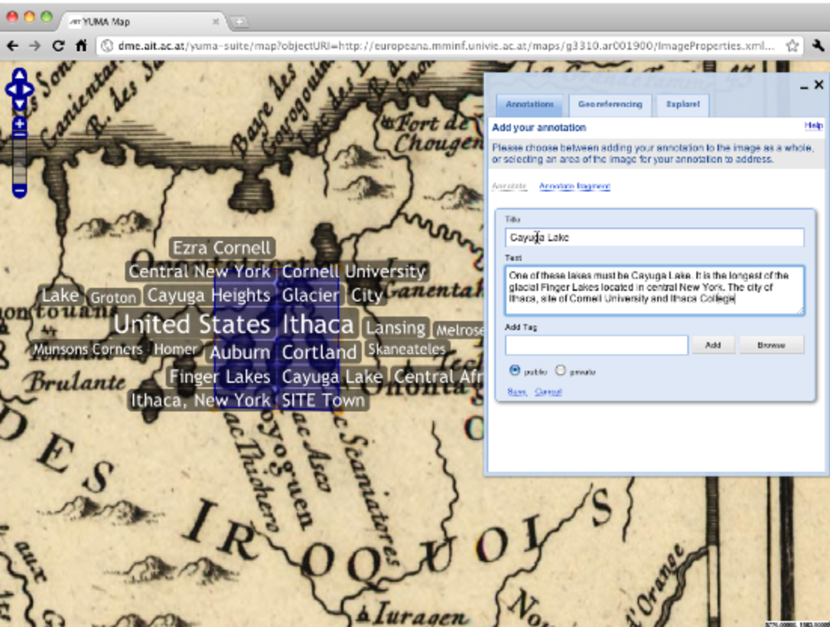Pan the map down
830x627 pixels.
20,104
